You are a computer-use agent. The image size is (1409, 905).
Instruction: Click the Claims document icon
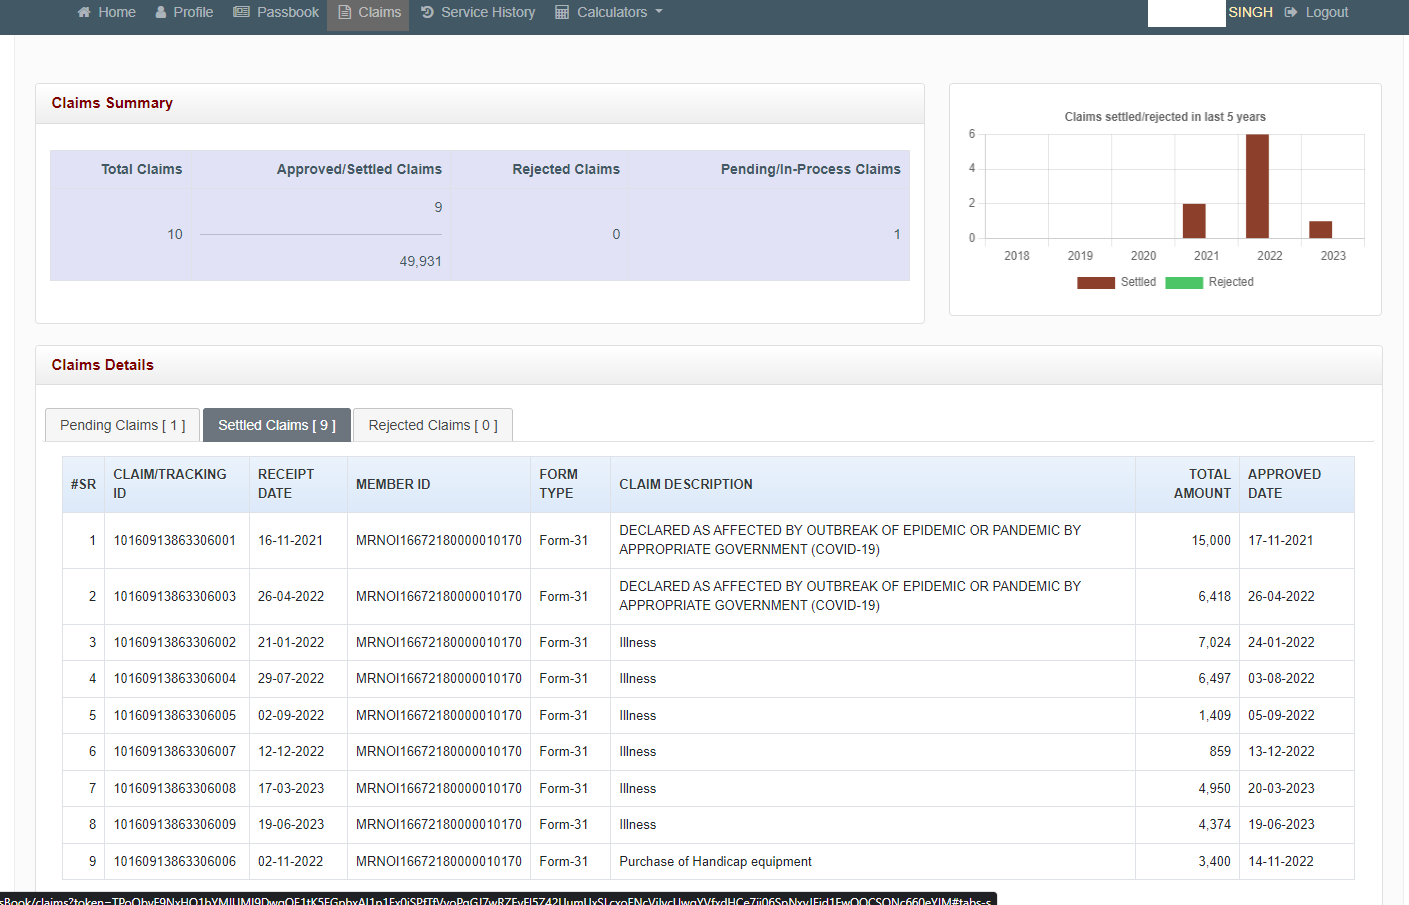click(345, 12)
